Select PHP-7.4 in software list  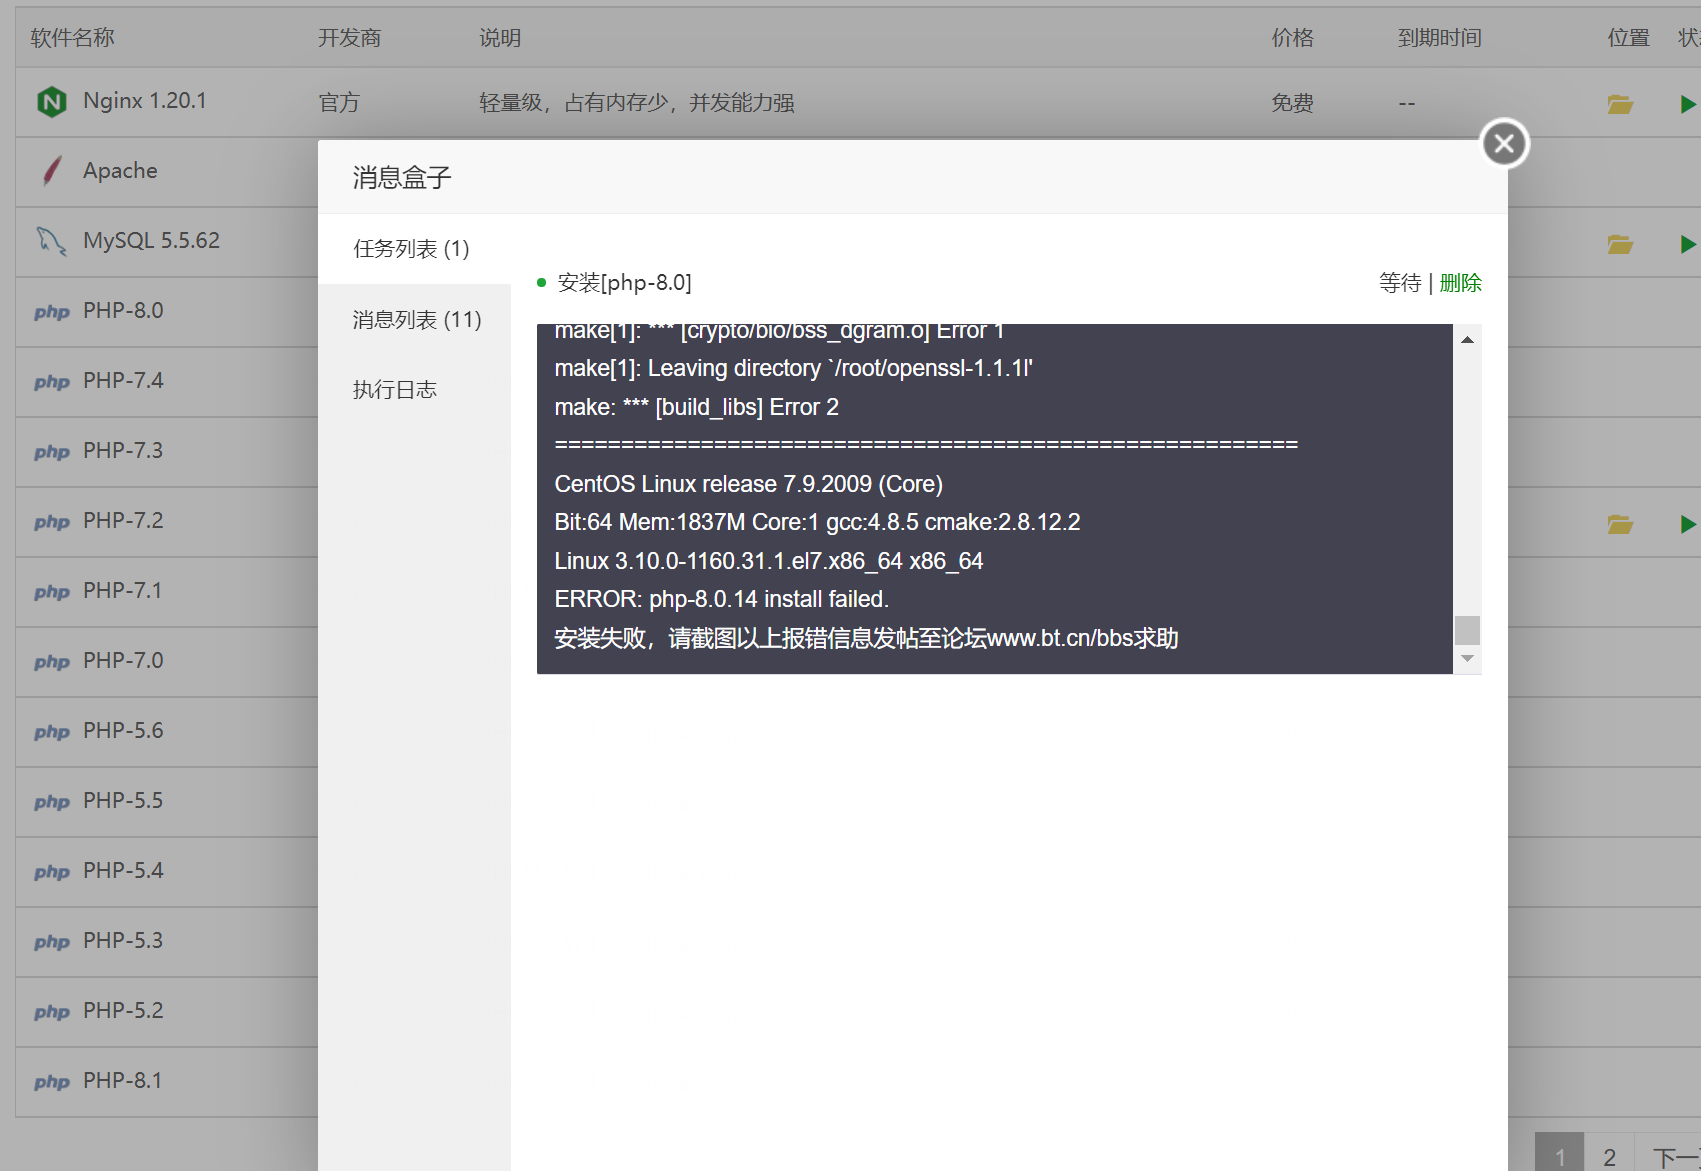[x=123, y=381]
